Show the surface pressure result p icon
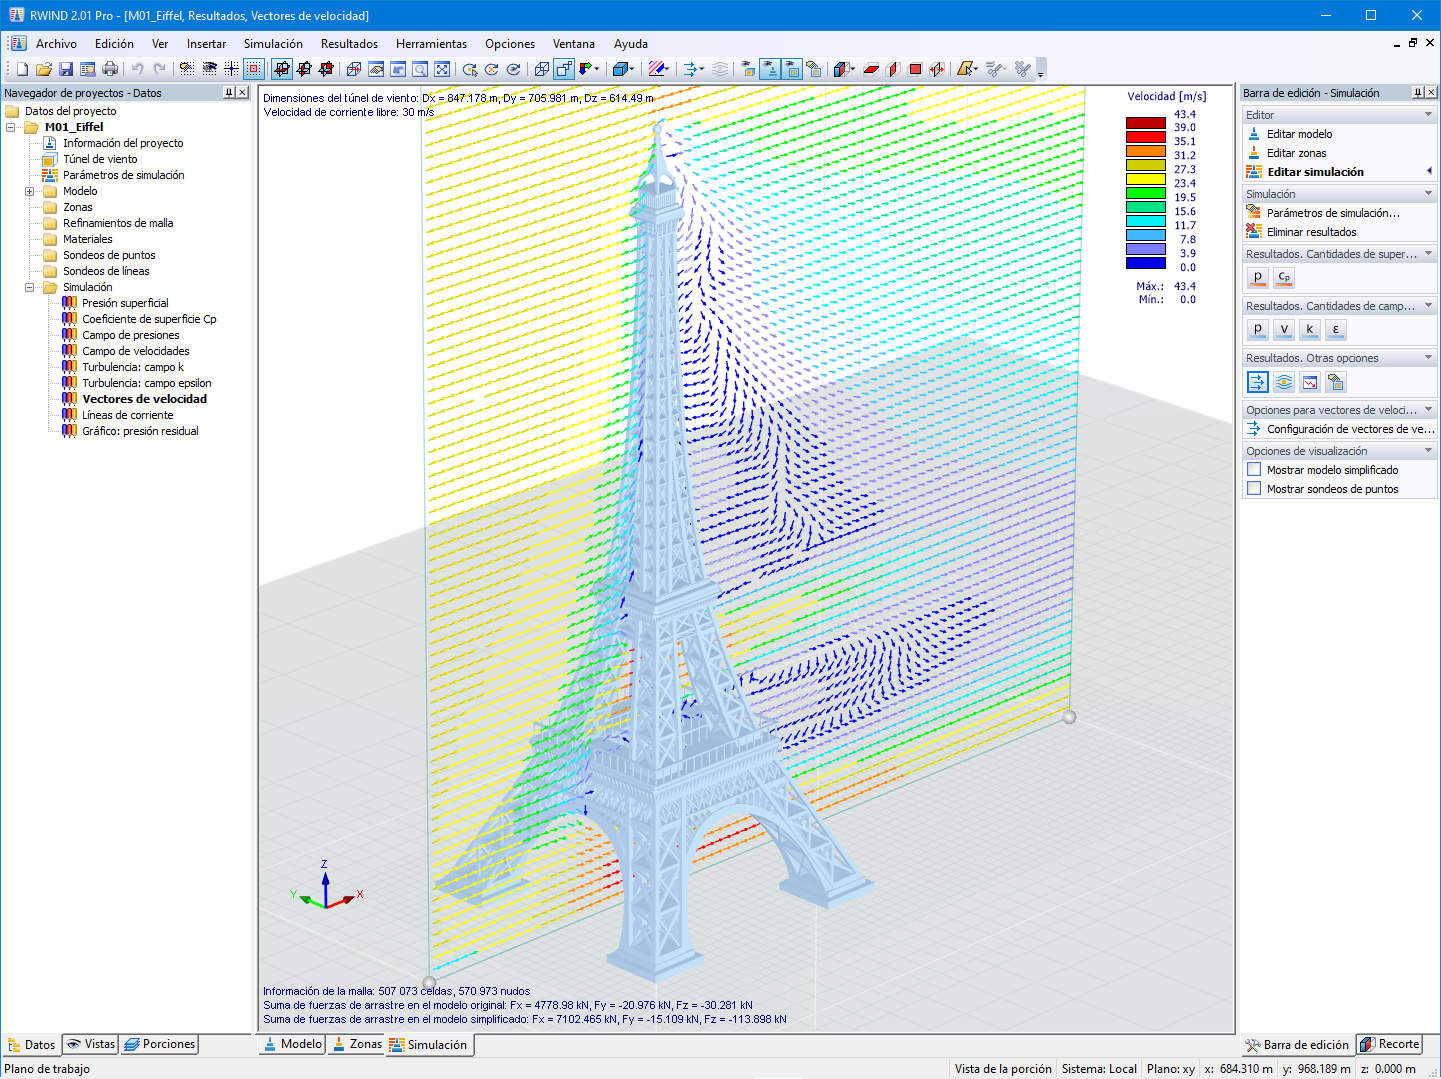The height and width of the screenshot is (1079, 1441). (1257, 277)
